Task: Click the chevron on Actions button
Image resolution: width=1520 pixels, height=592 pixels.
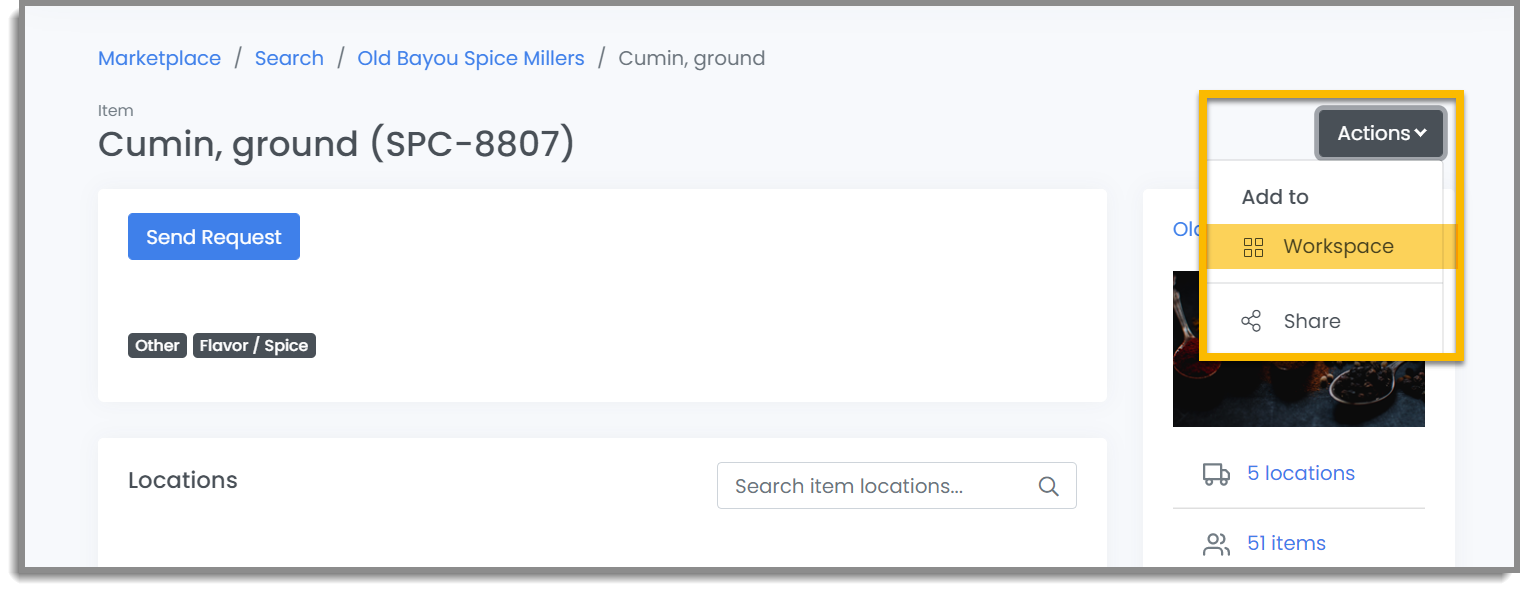Action: pyautogui.click(x=1421, y=133)
